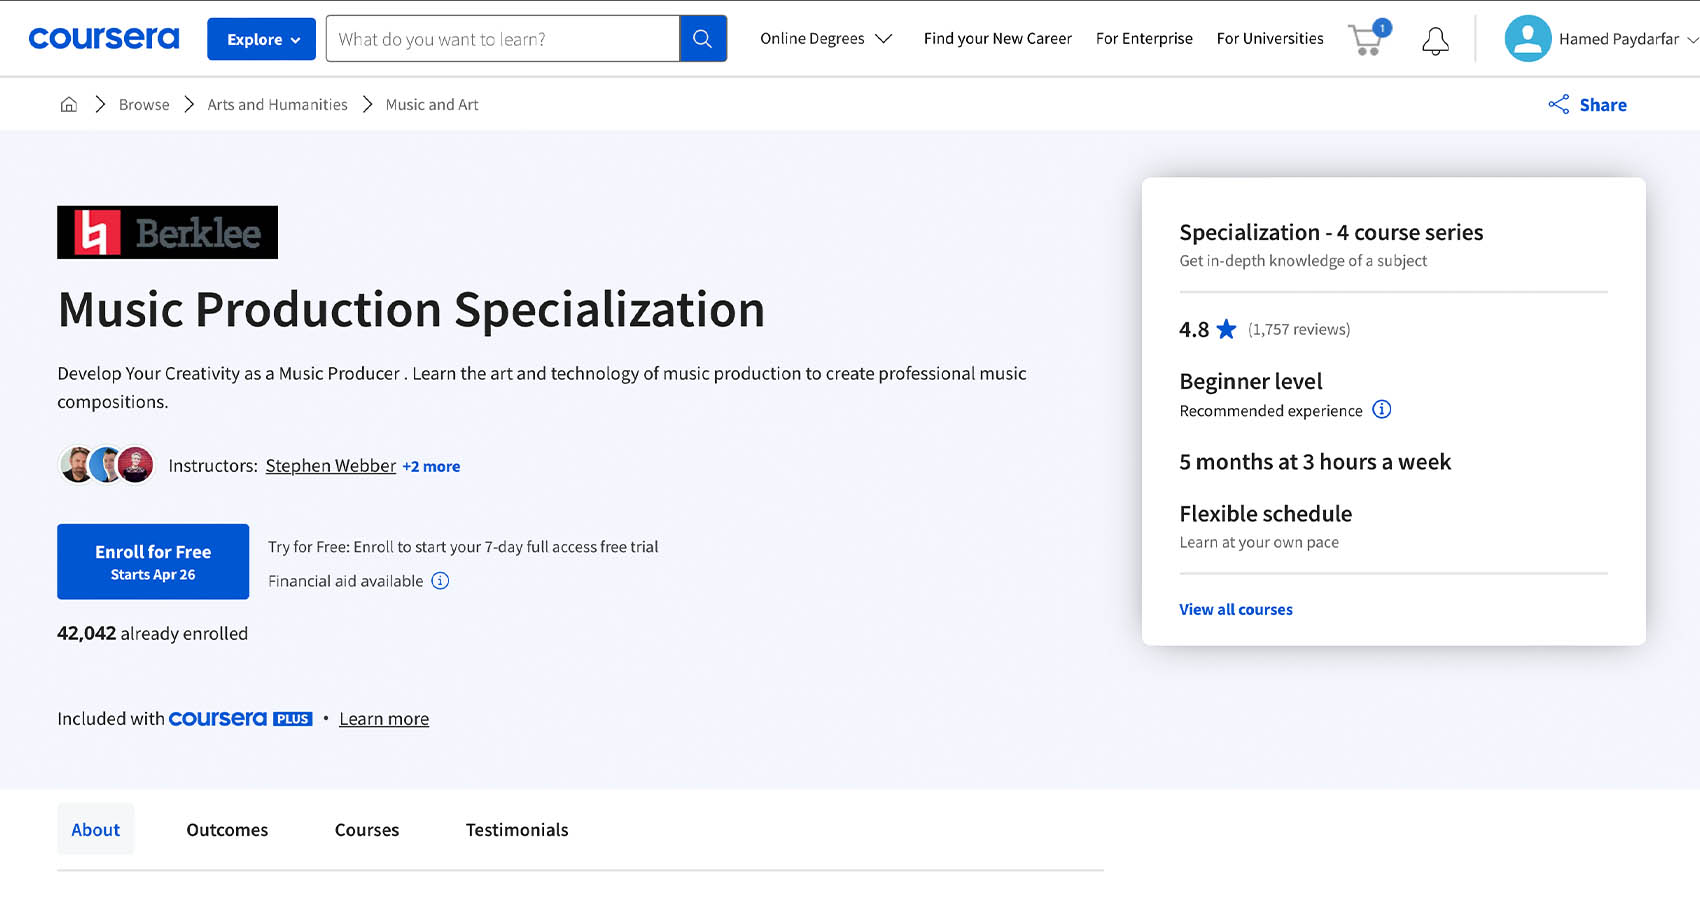Click the Music Production Specialization title
Image resolution: width=1700 pixels, height=900 pixels.
(411, 309)
